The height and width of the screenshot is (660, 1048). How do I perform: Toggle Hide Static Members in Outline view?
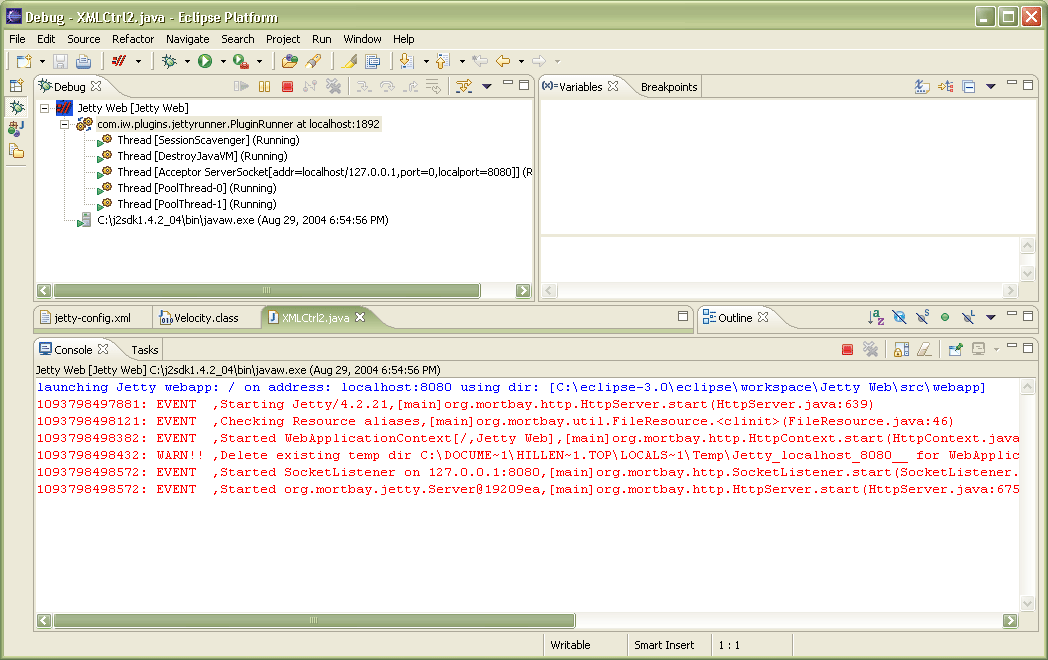[x=922, y=318]
